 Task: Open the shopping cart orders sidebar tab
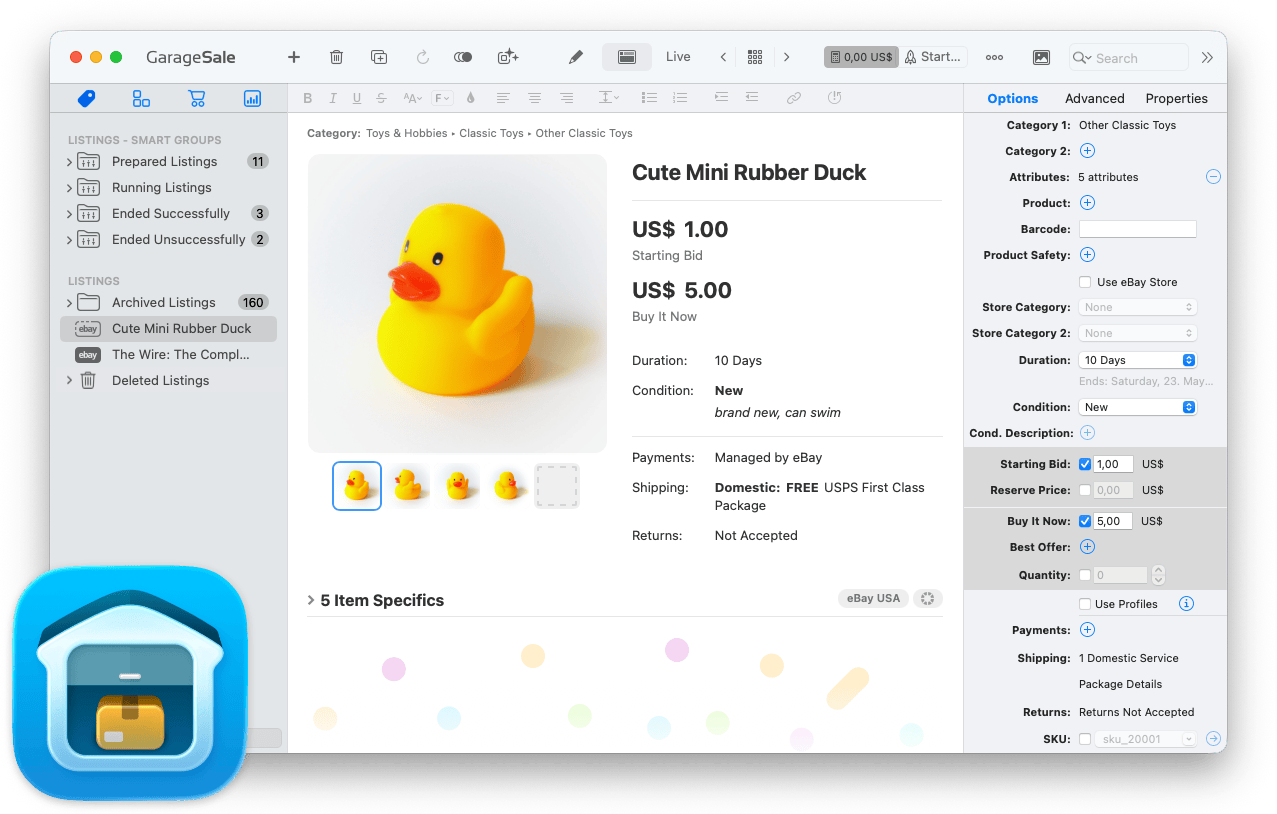pos(196,98)
